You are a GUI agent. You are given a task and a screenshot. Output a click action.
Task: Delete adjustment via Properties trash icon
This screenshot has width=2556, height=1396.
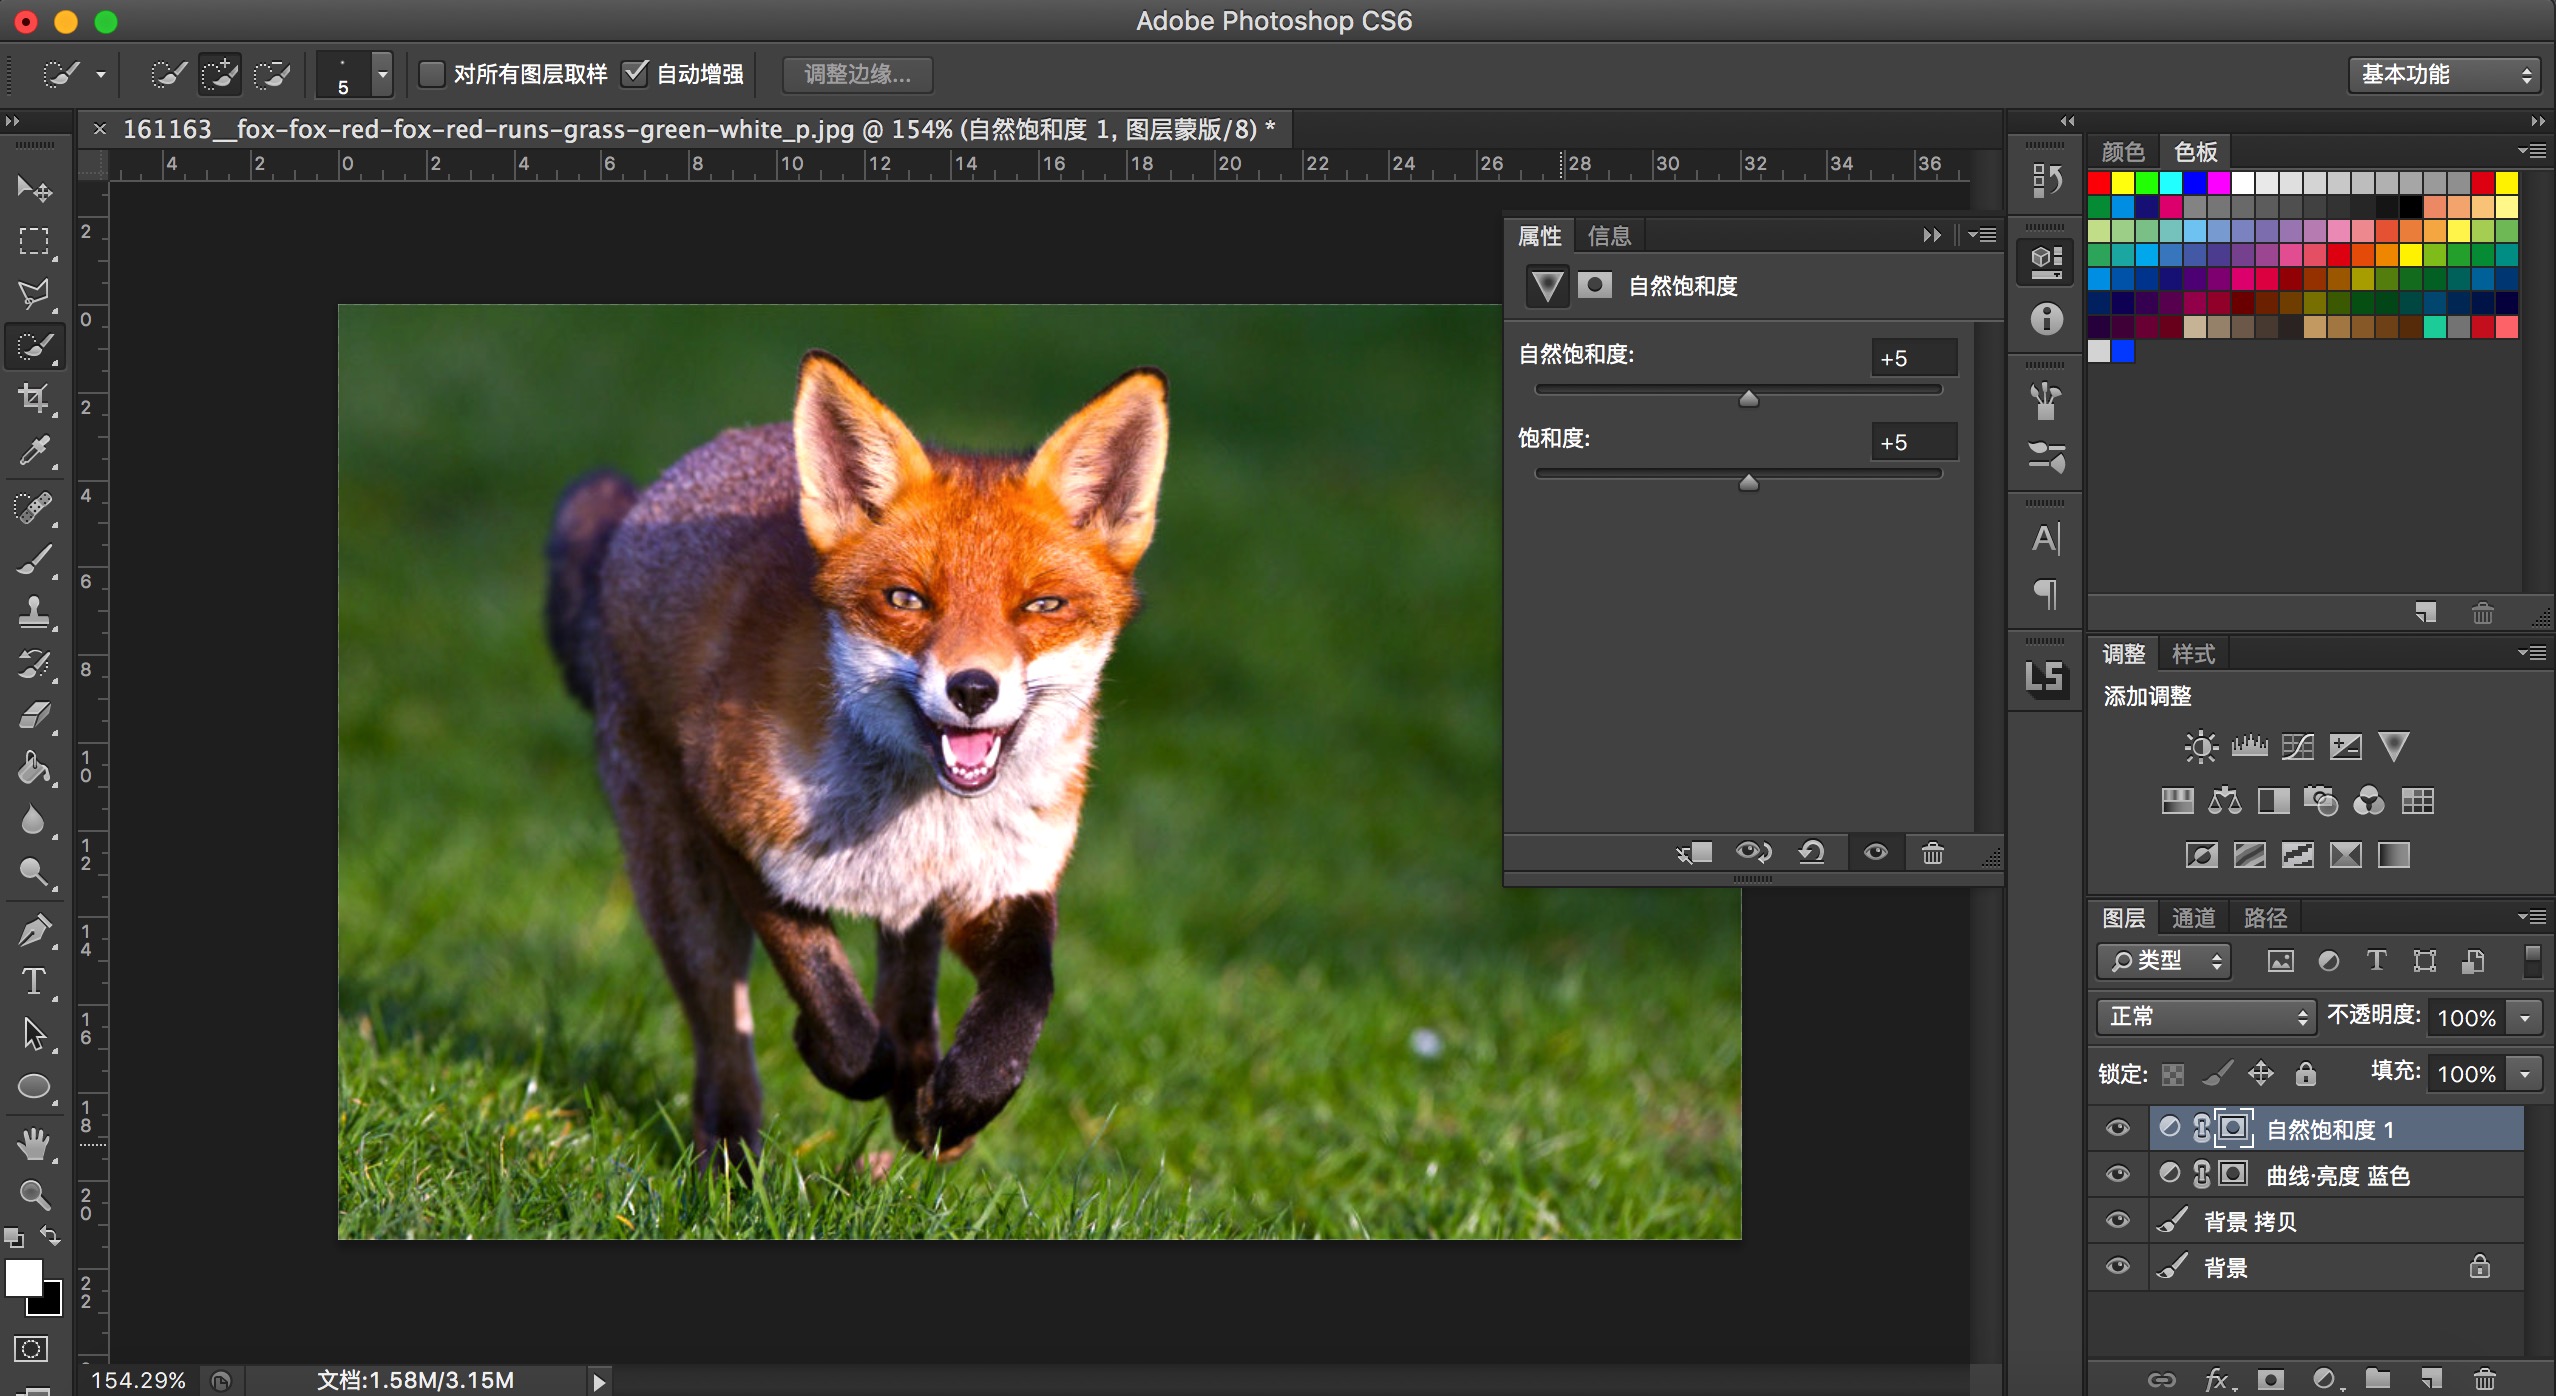click(1932, 853)
